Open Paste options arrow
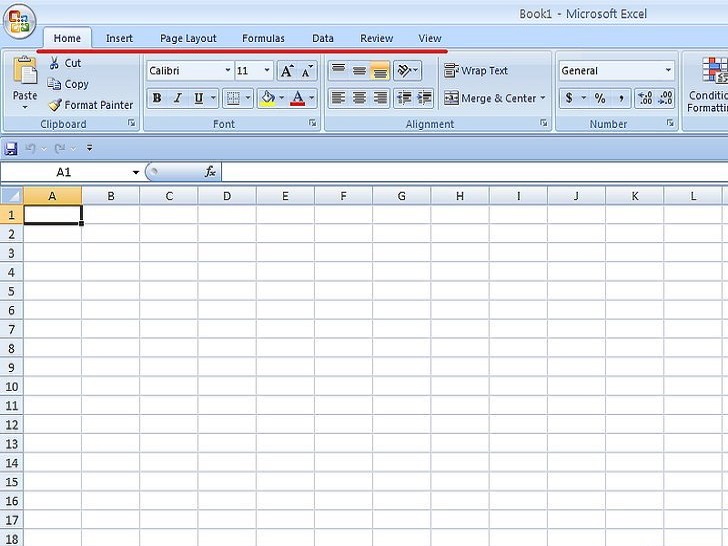This screenshot has height=546, width=728. tap(25, 108)
